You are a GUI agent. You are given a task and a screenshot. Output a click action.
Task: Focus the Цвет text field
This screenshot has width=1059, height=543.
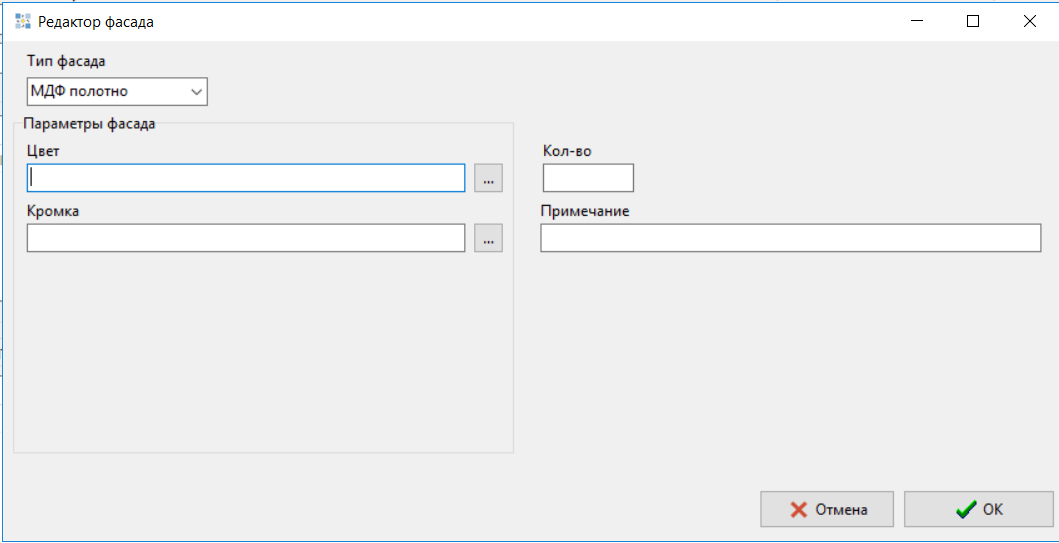tap(246, 178)
